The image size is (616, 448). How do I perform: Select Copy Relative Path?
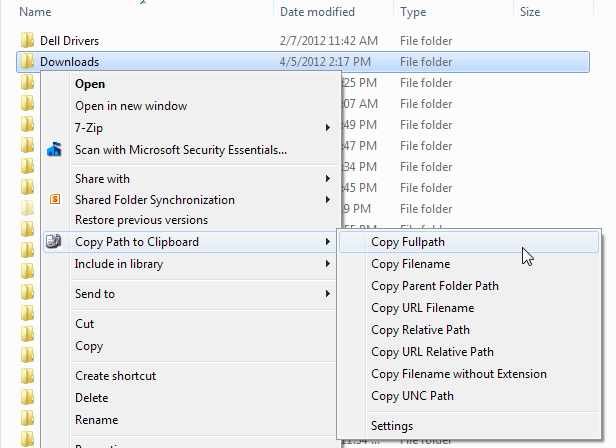coord(420,330)
